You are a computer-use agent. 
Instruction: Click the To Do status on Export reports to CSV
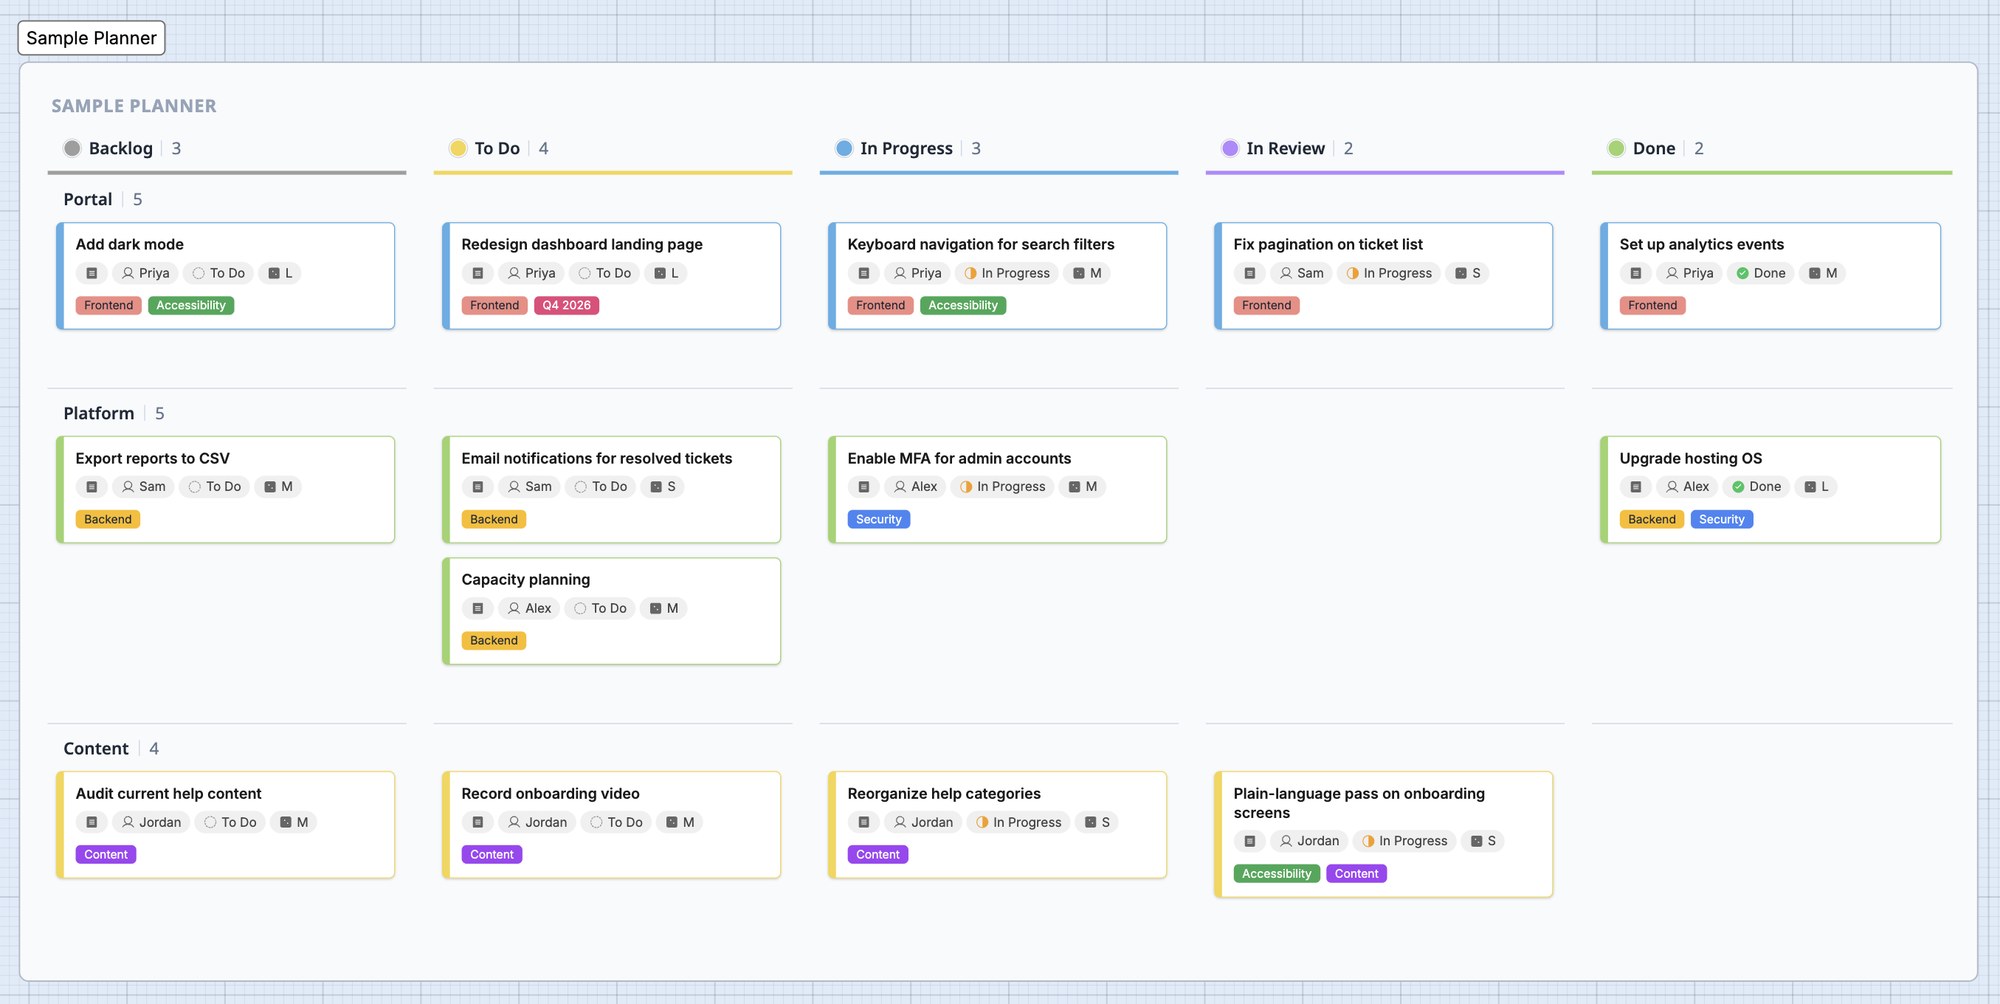pyautogui.click(x=214, y=487)
